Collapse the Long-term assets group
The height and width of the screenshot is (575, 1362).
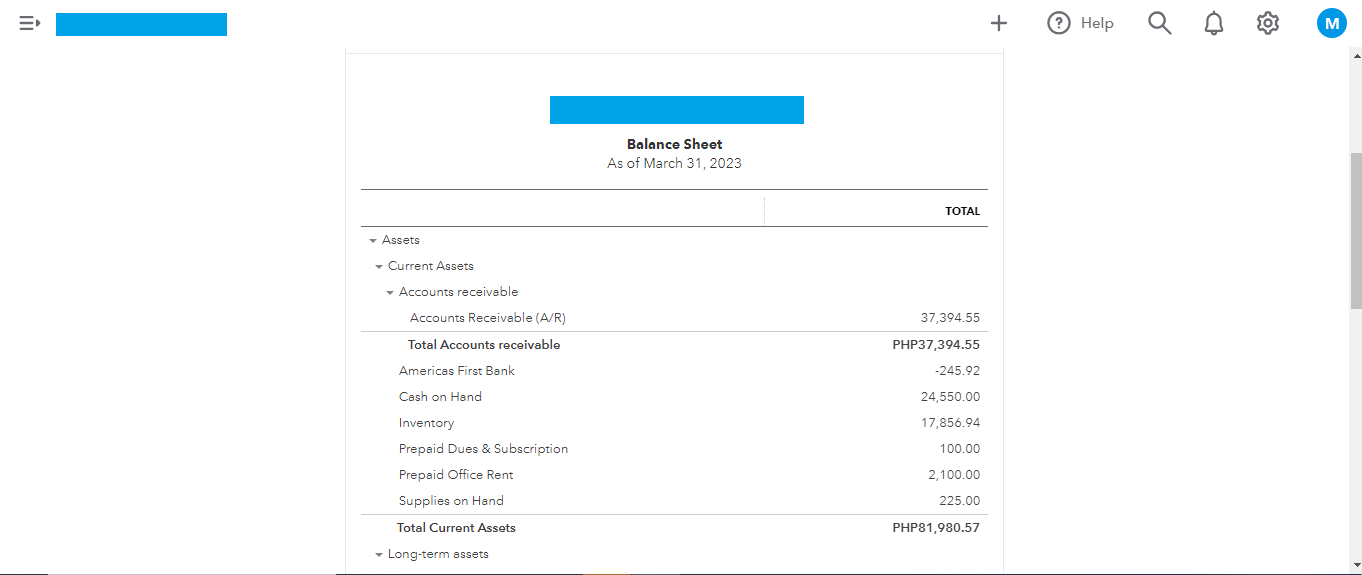coord(379,555)
